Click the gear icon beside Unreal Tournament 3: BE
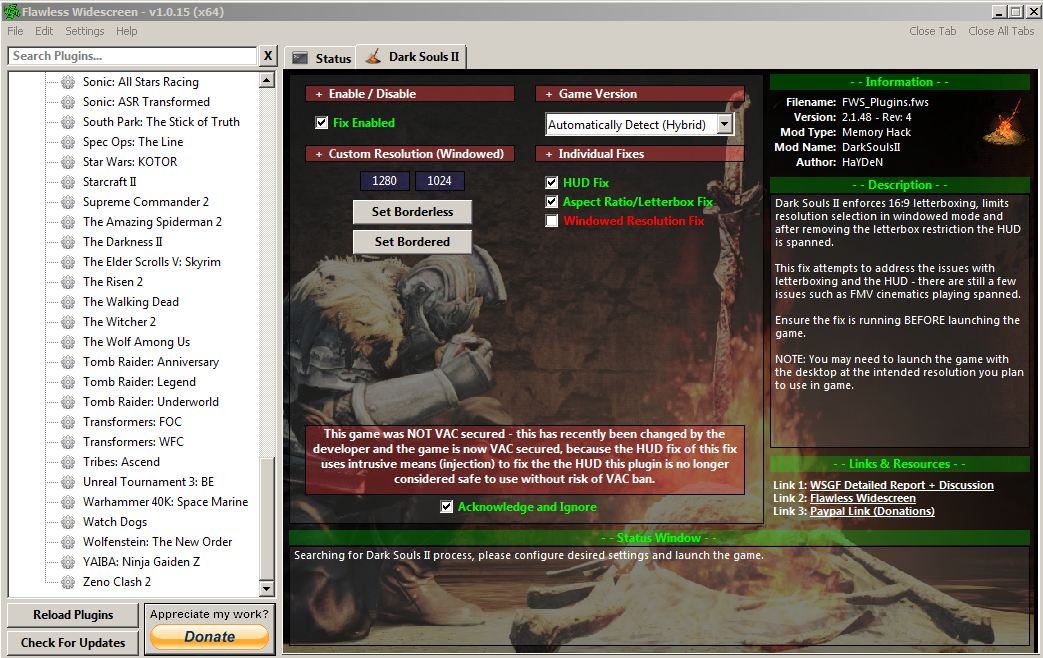The height and width of the screenshot is (658, 1043). (x=68, y=482)
